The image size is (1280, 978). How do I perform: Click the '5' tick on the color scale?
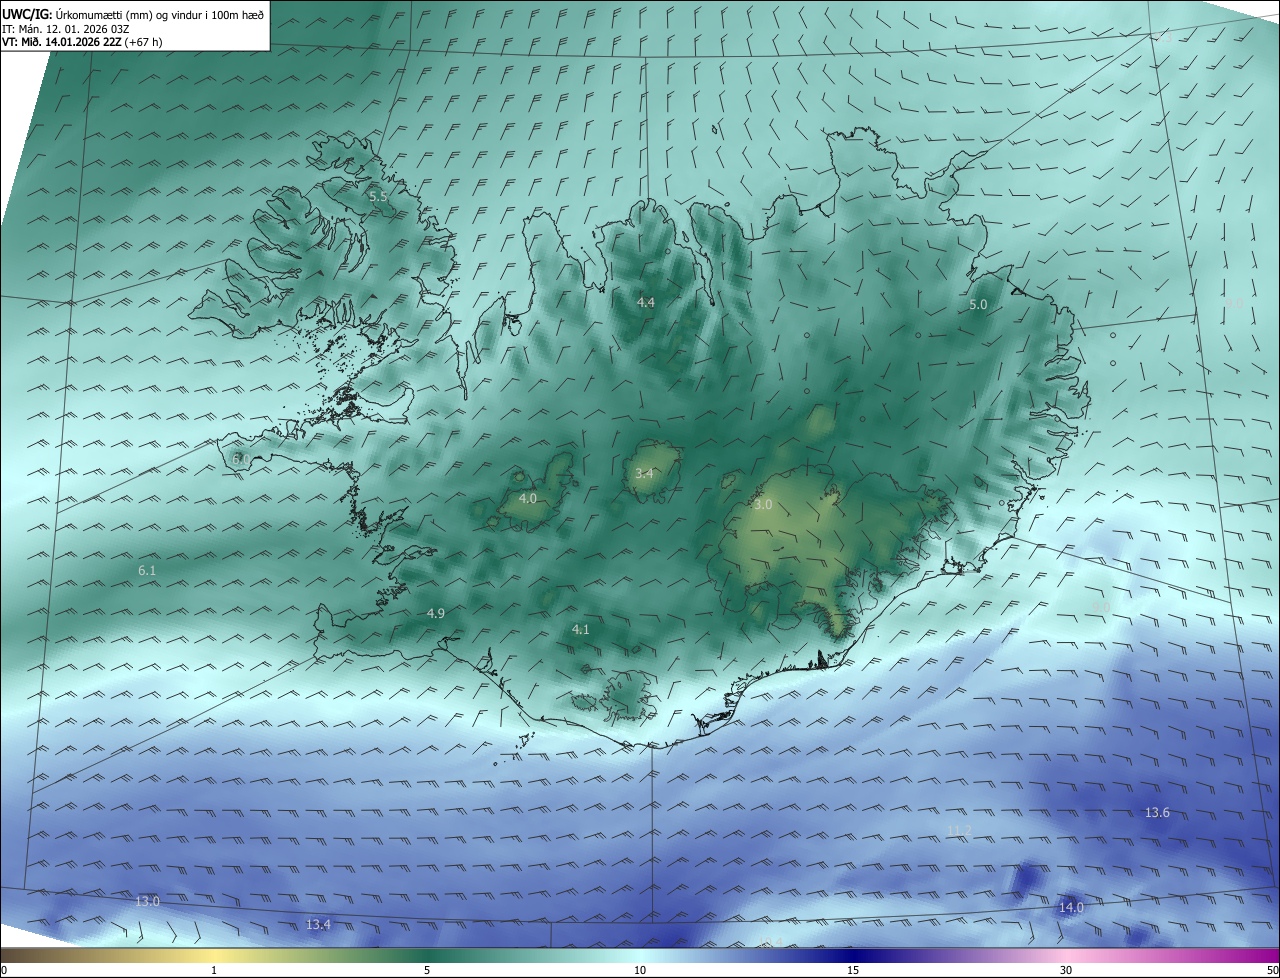click(427, 970)
